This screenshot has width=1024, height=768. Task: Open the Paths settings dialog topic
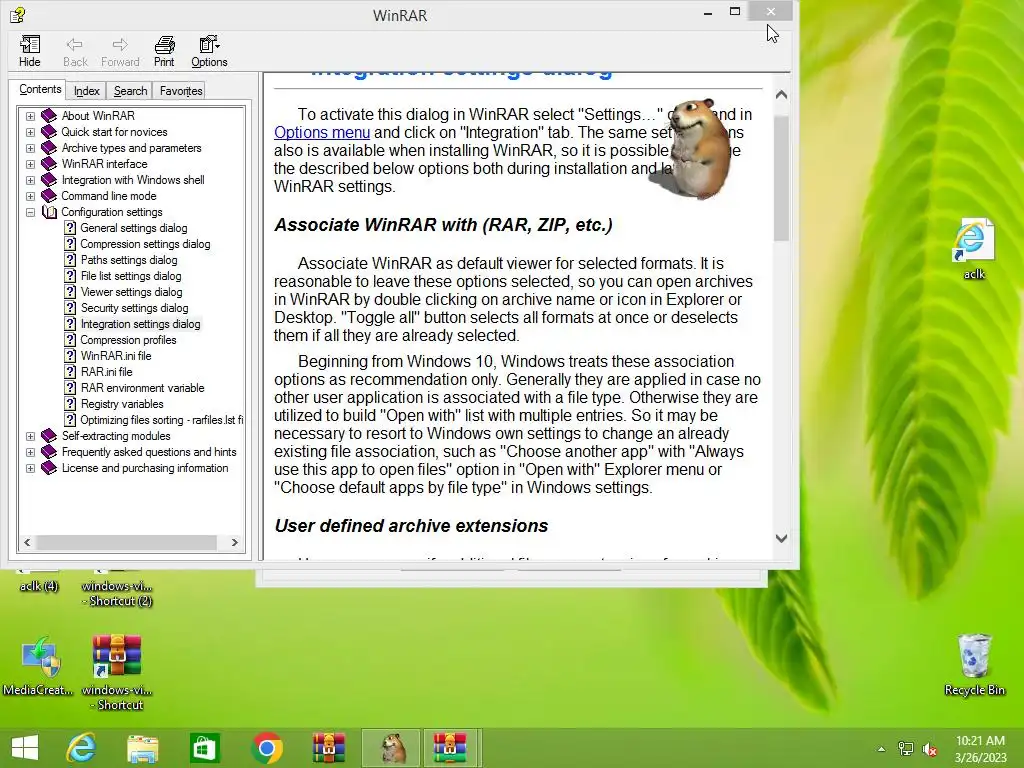(x=129, y=260)
